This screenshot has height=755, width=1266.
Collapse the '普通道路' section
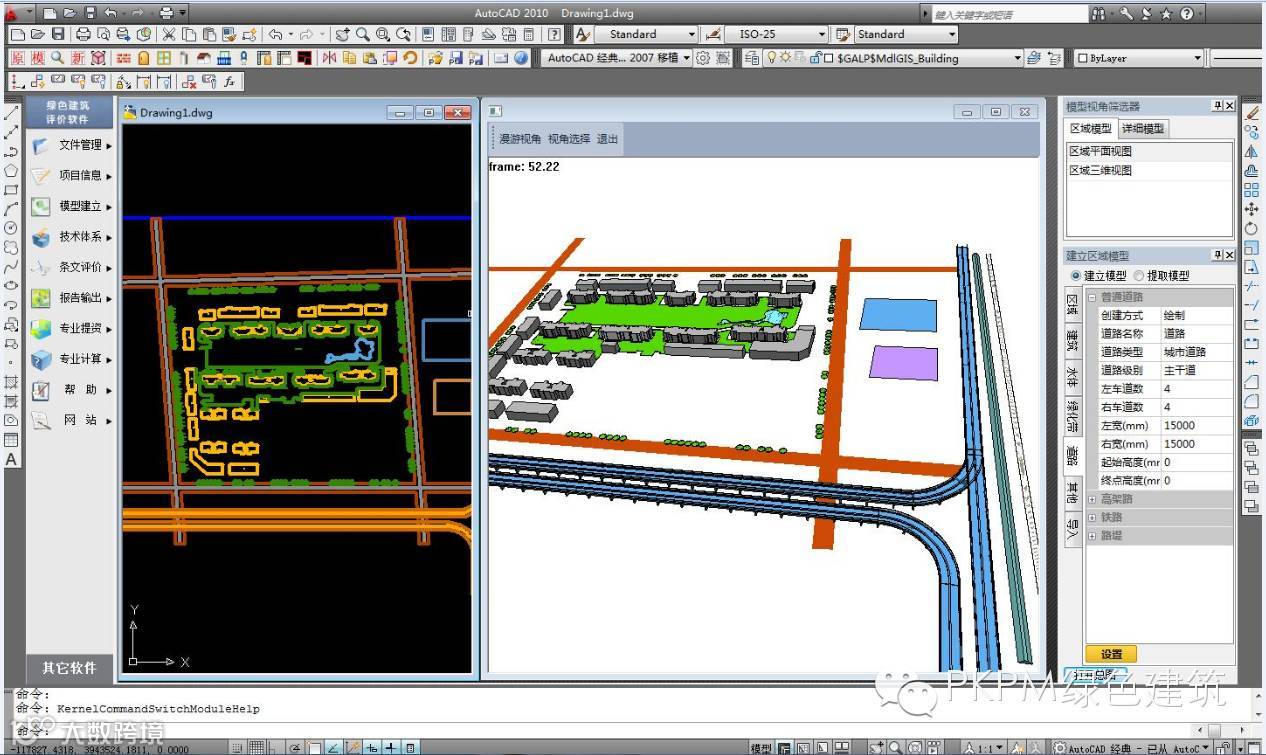[1092, 297]
